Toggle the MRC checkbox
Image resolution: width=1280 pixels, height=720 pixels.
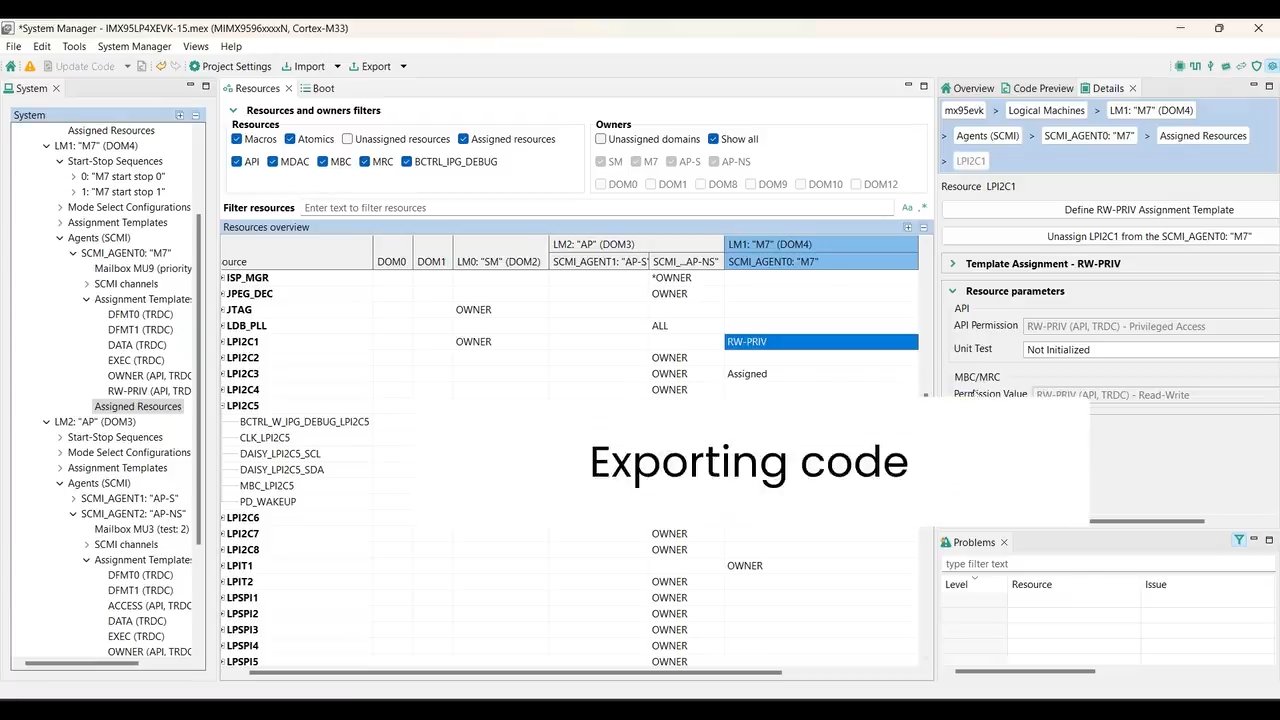[x=365, y=161]
